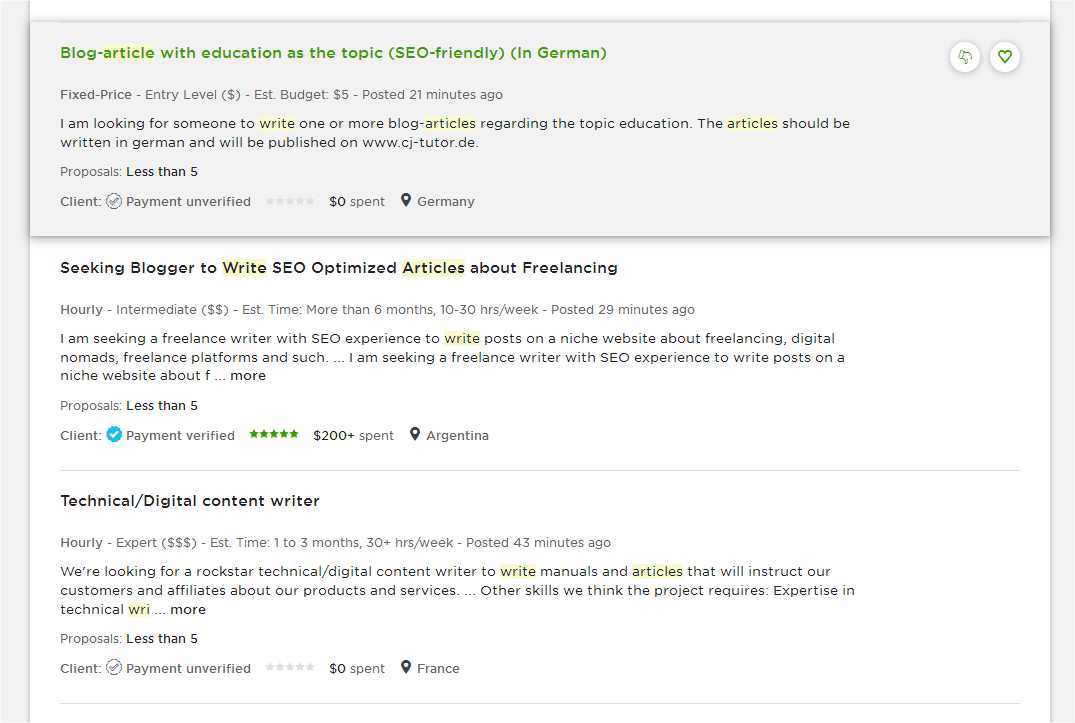
Task: Click the location pin next to Germany
Action: tap(406, 200)
